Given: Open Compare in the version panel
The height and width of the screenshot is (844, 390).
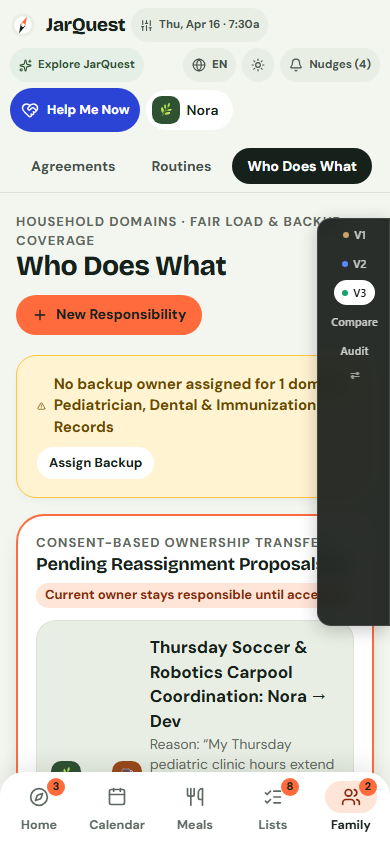Looking at the screenshot, I should [354, 322].
